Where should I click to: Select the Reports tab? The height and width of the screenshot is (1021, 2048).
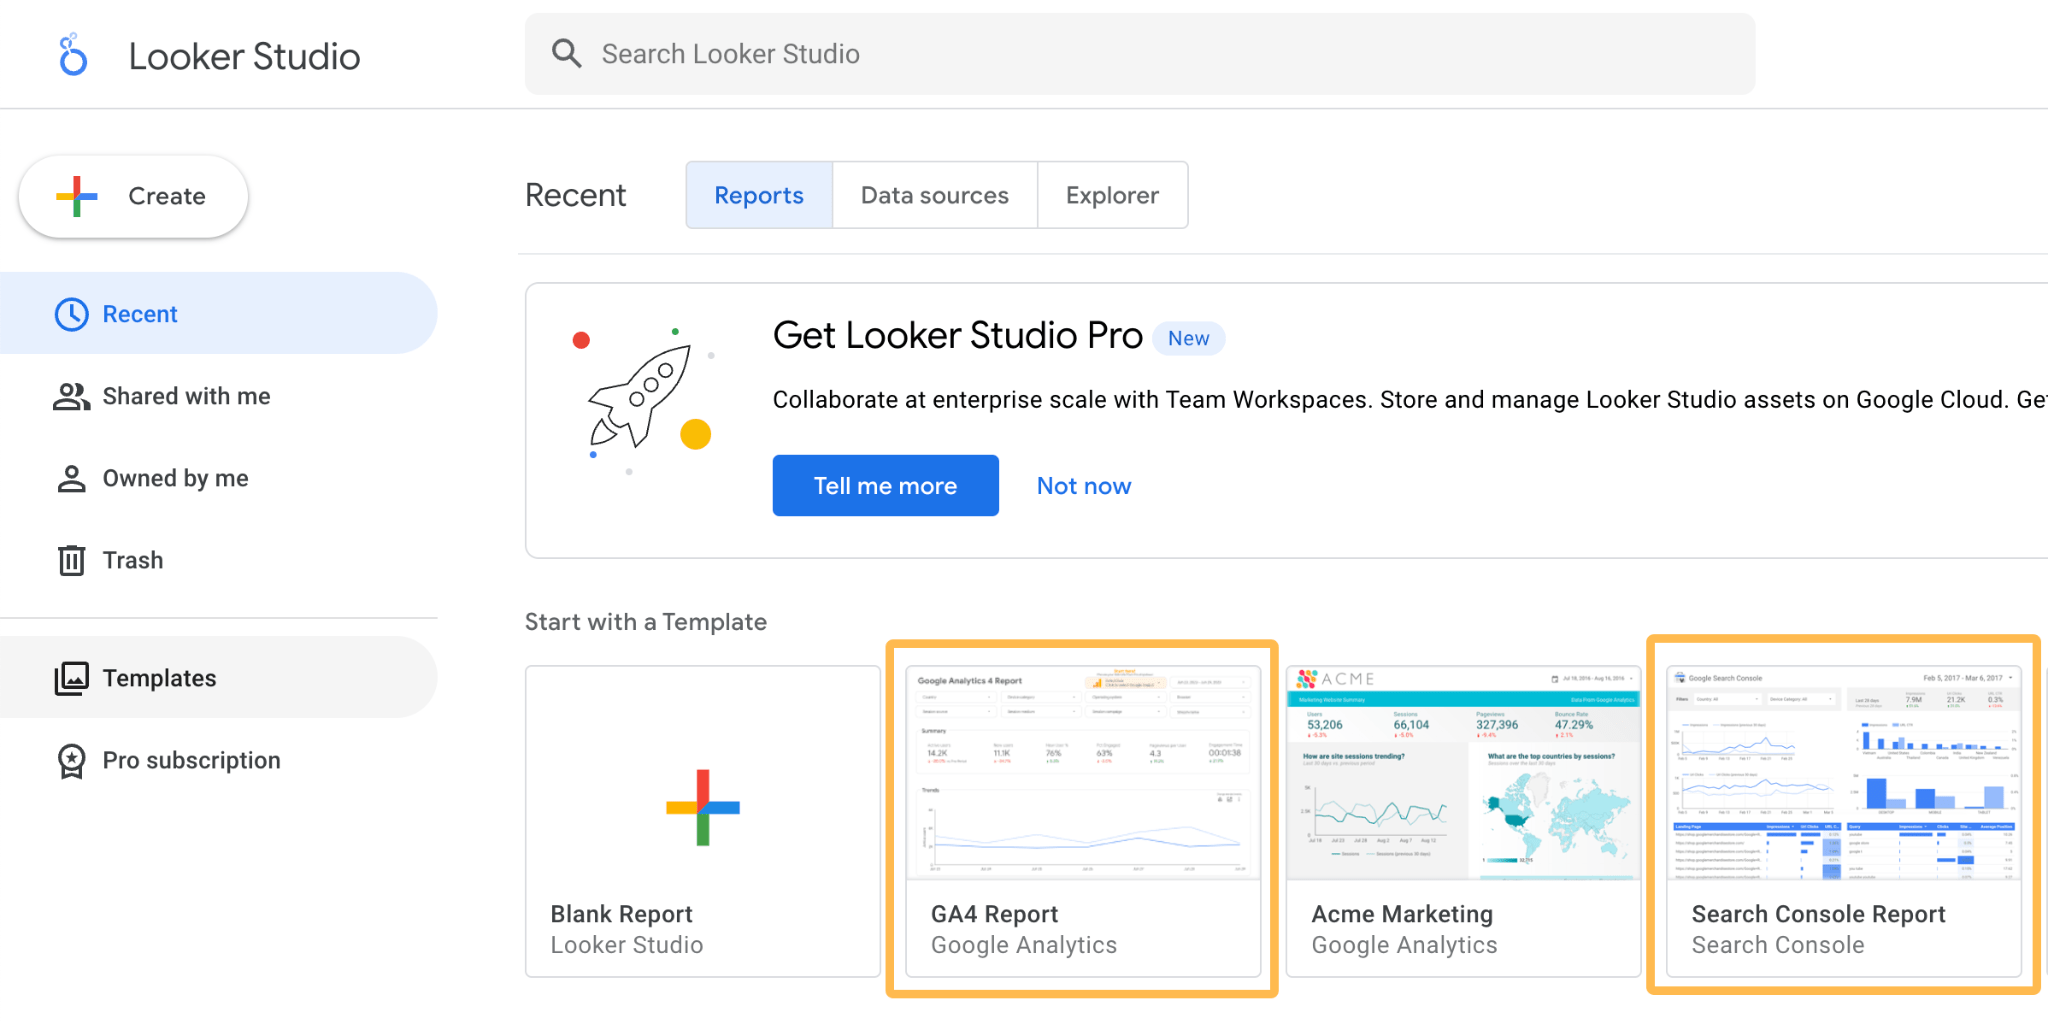[758, 195]
